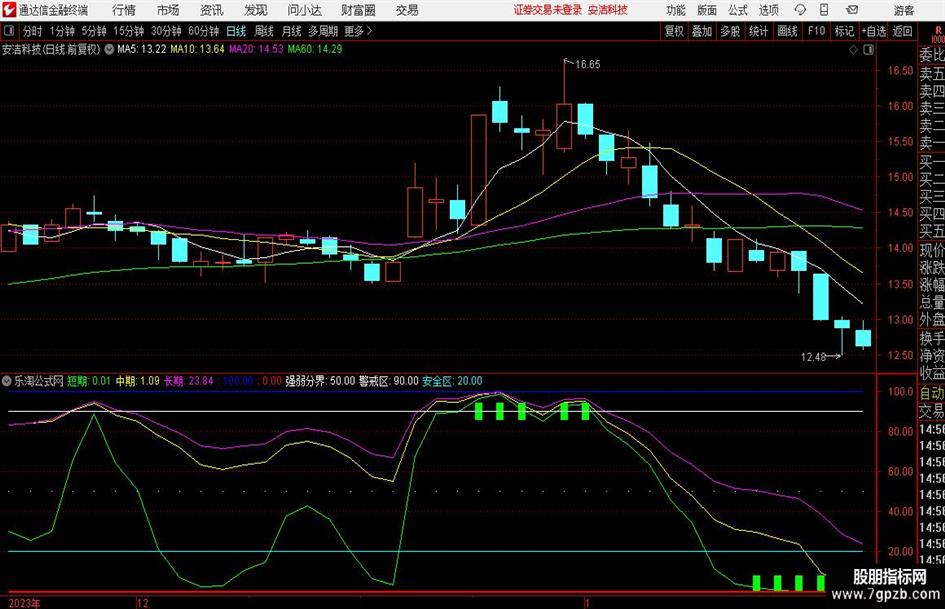Expand the 乐淘公式网 indicator dropdown arrow
The image size is (945, 609).
tap(7, 381)
